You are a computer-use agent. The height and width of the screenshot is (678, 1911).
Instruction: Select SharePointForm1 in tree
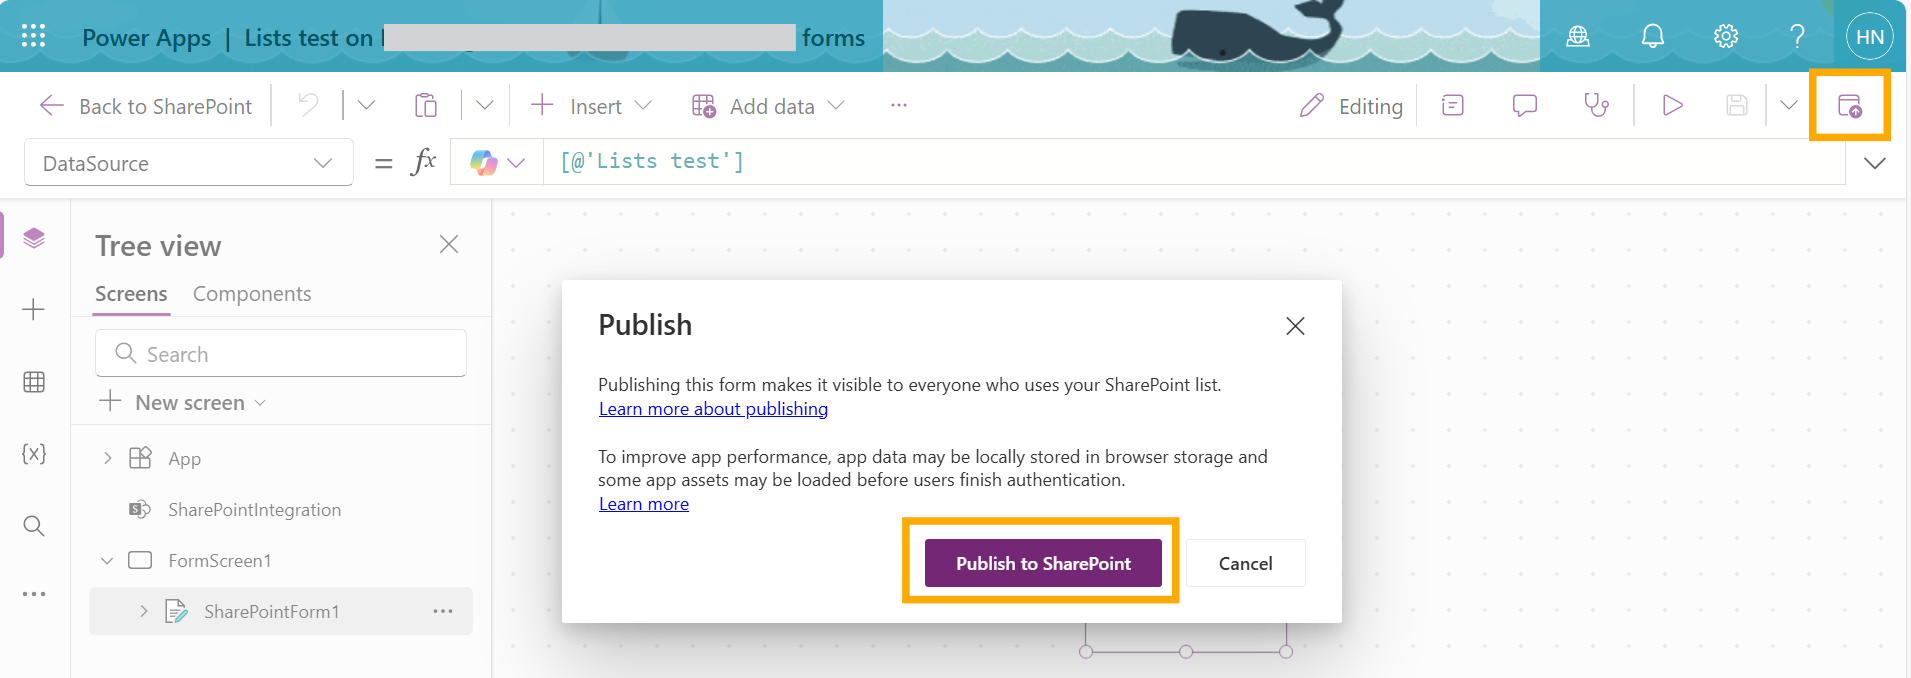coord(271,612)
